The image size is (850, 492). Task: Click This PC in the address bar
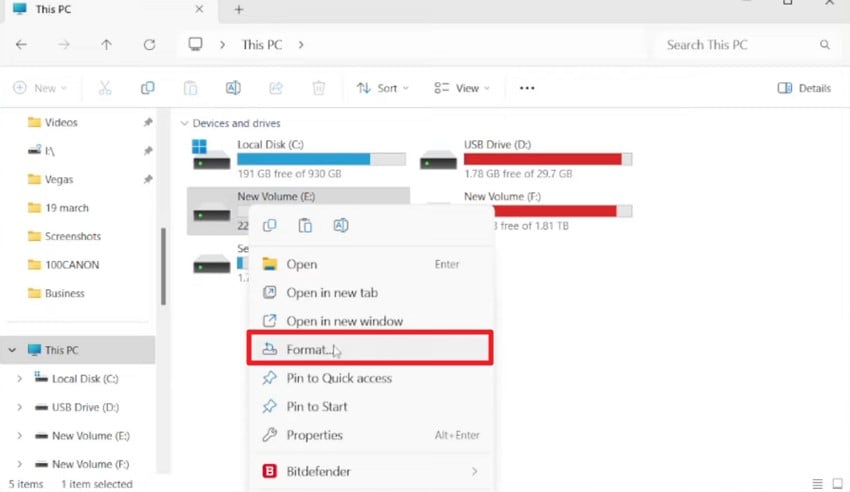pos(262,44)
